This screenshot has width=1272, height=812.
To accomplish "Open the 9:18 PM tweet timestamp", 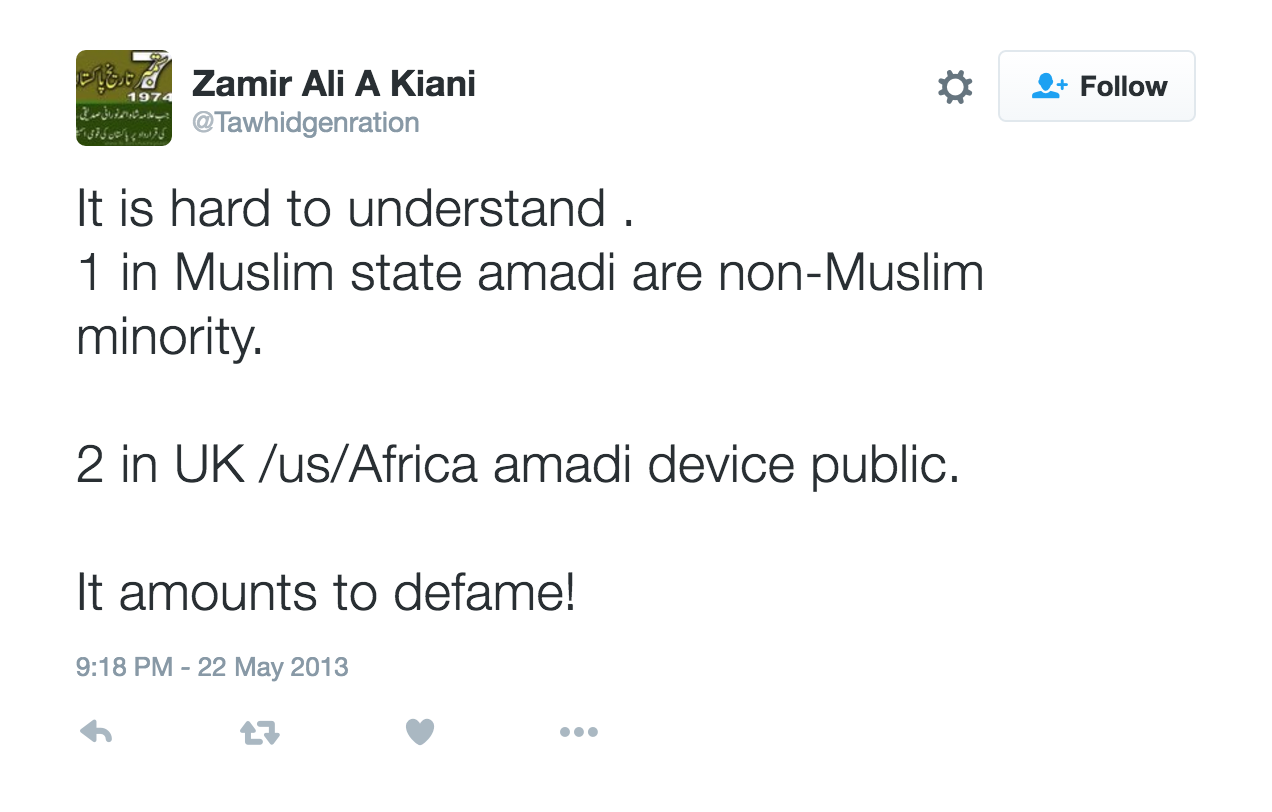I will (124, 667).
